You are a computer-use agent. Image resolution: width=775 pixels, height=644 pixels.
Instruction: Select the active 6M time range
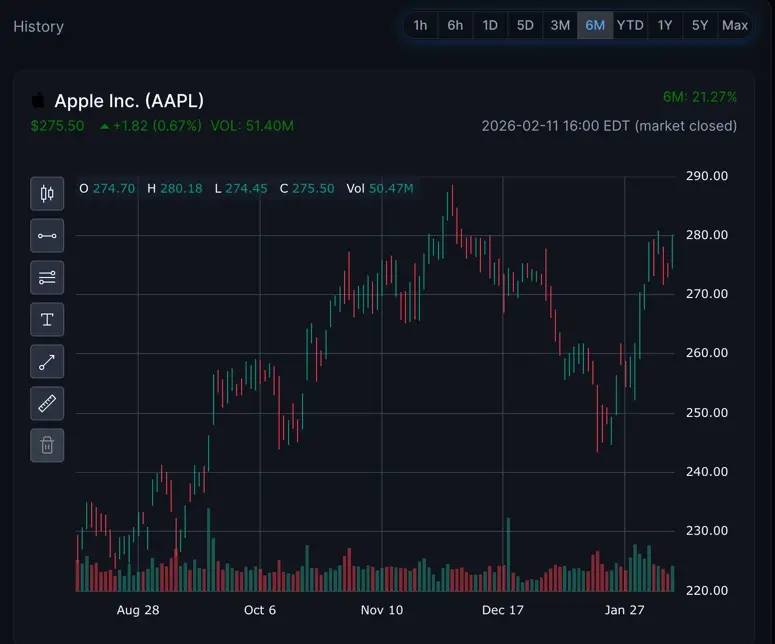595,25
